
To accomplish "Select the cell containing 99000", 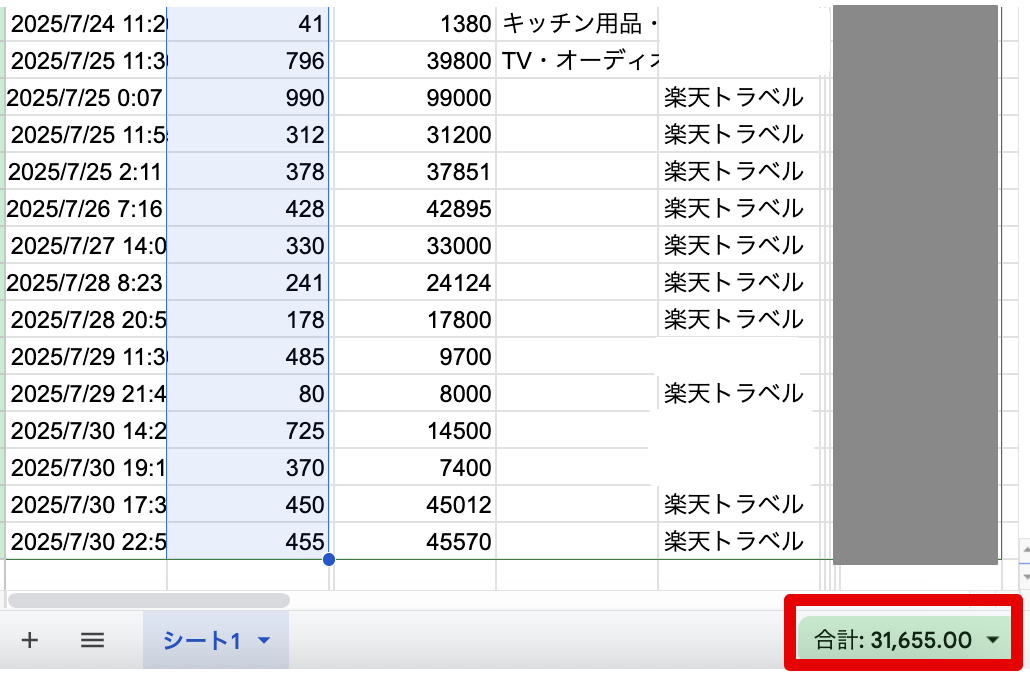I will pyautogui.click(x=414, y=97).
